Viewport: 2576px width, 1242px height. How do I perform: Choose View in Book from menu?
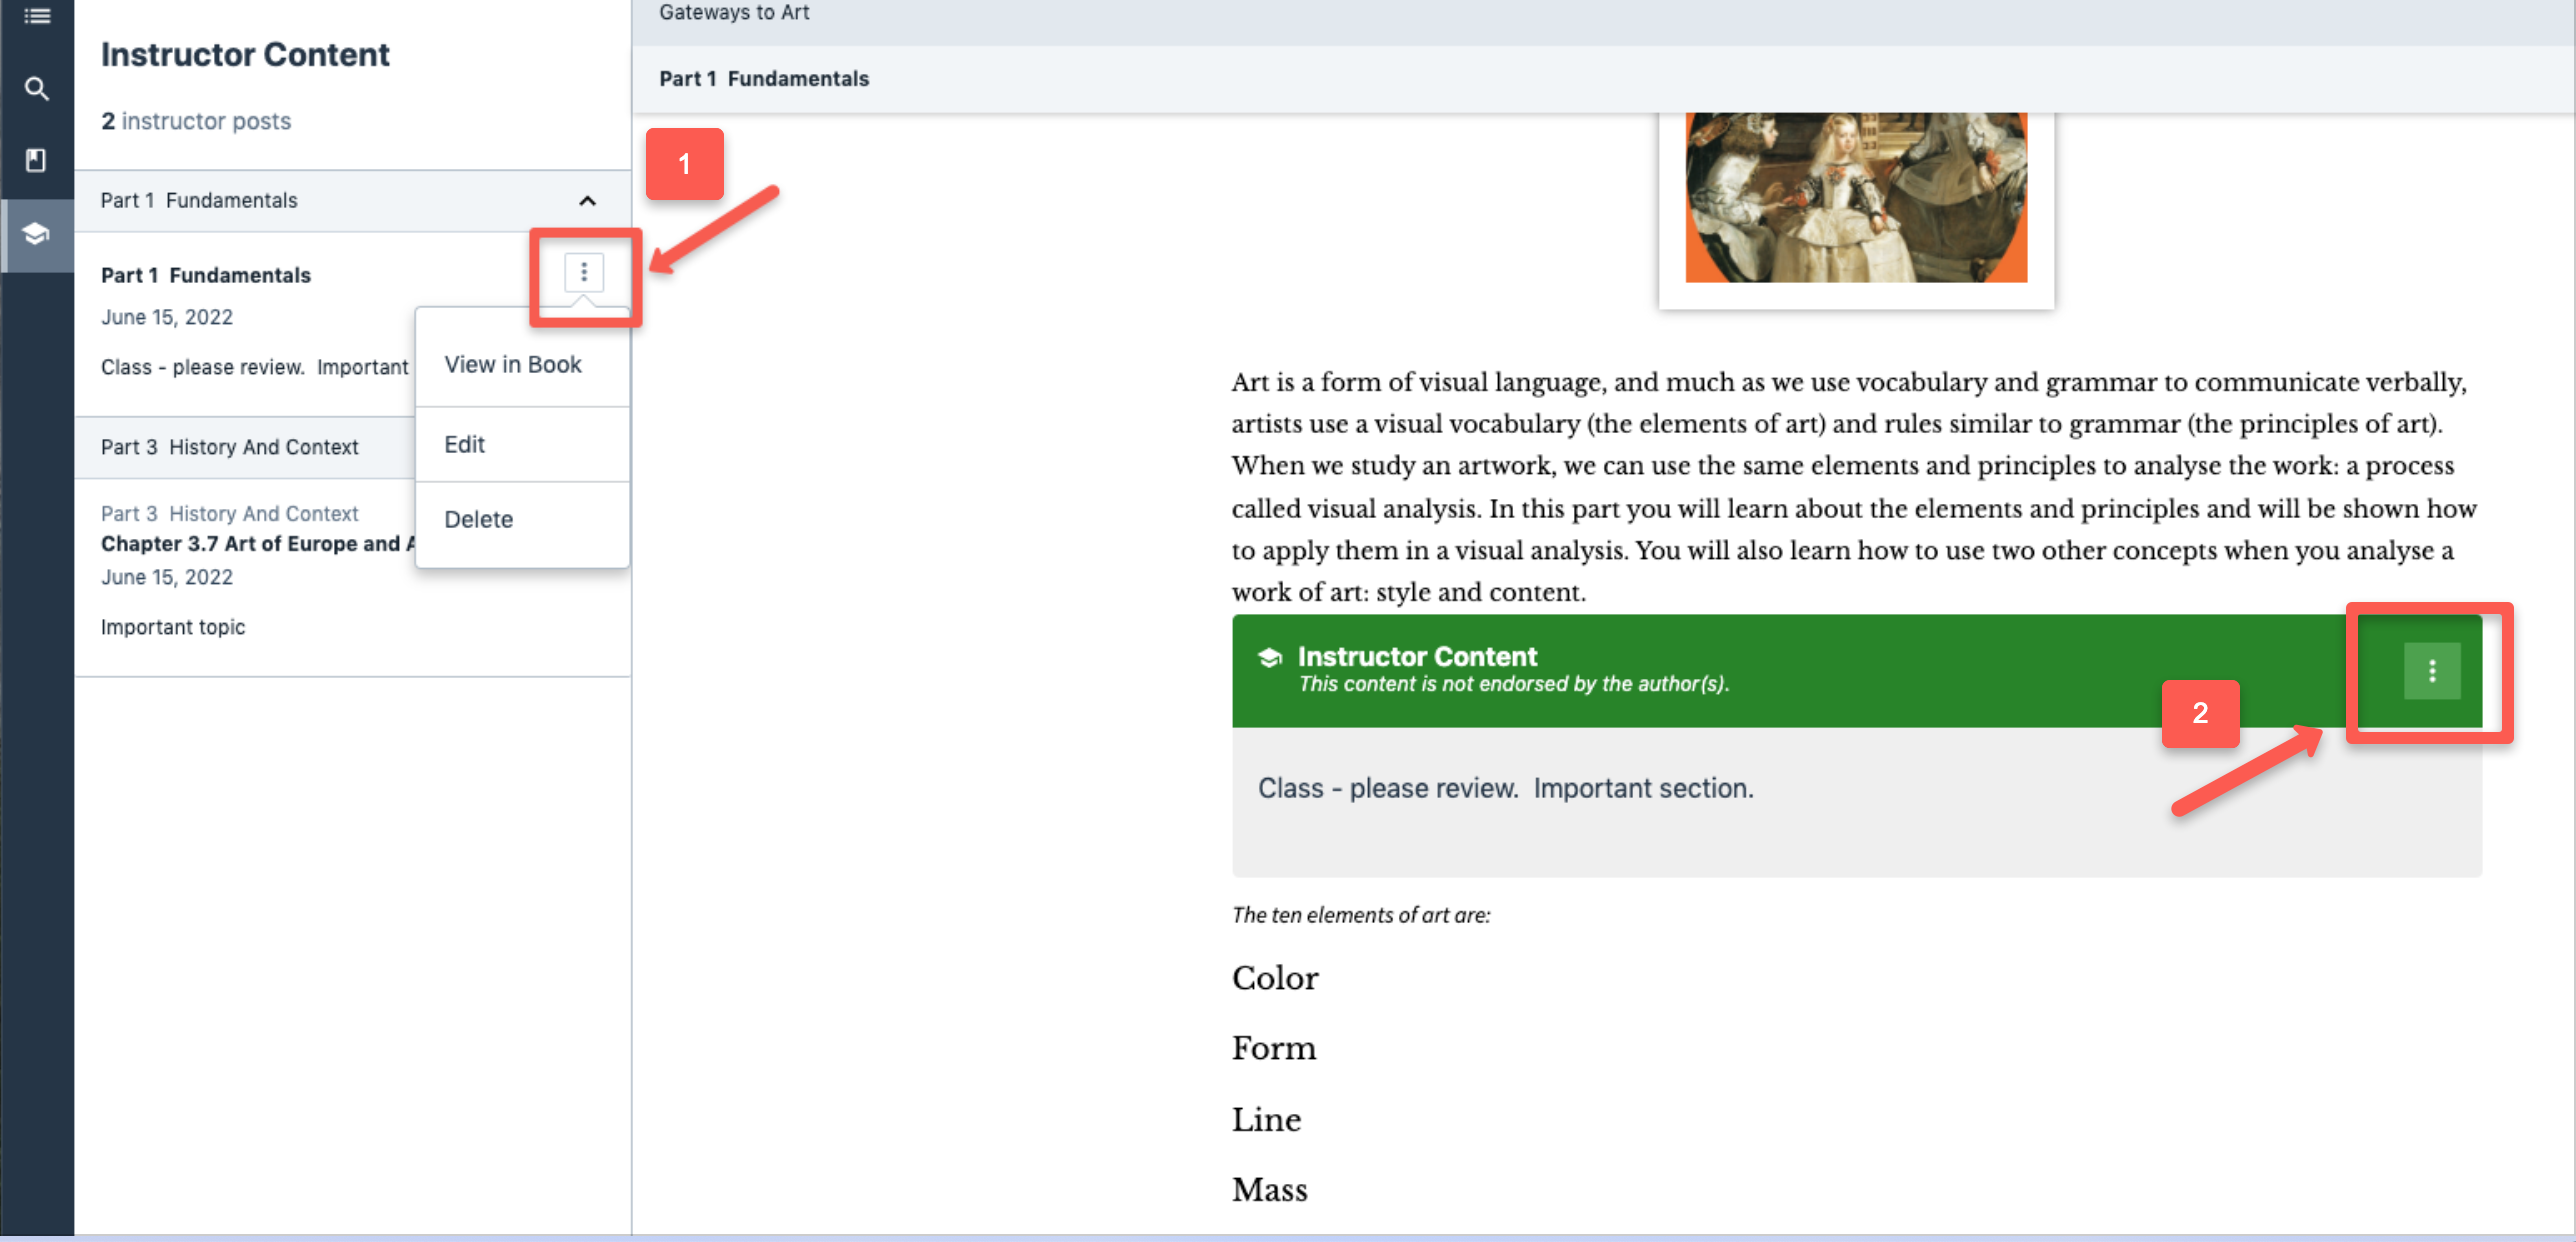[512, 365]
